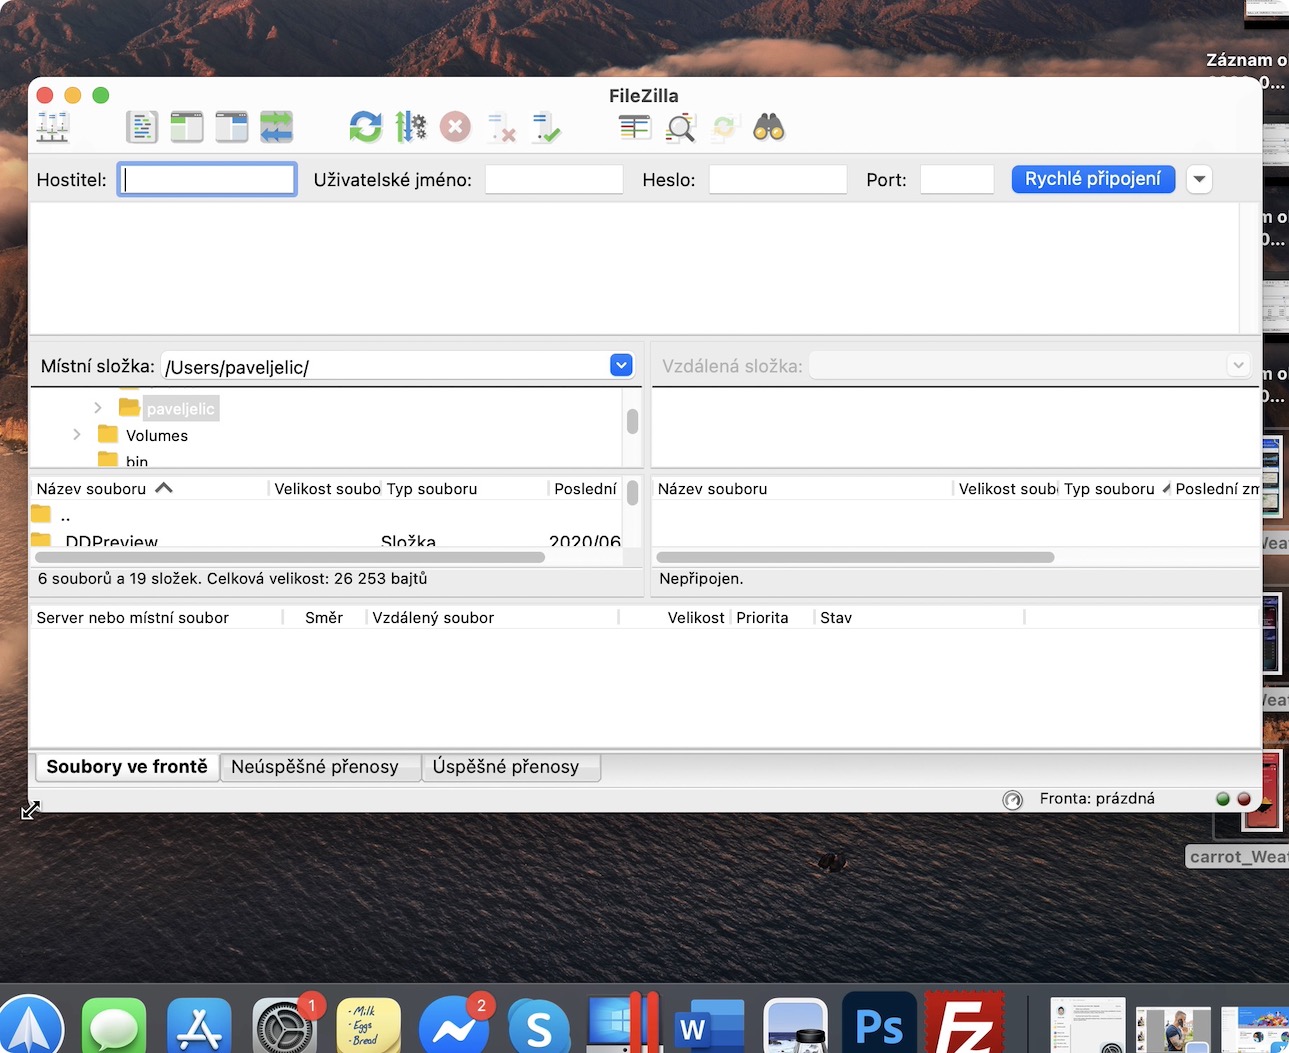Sort remote list by Název souboru
Viewport: 1289px width, 1053px height.
802,489
